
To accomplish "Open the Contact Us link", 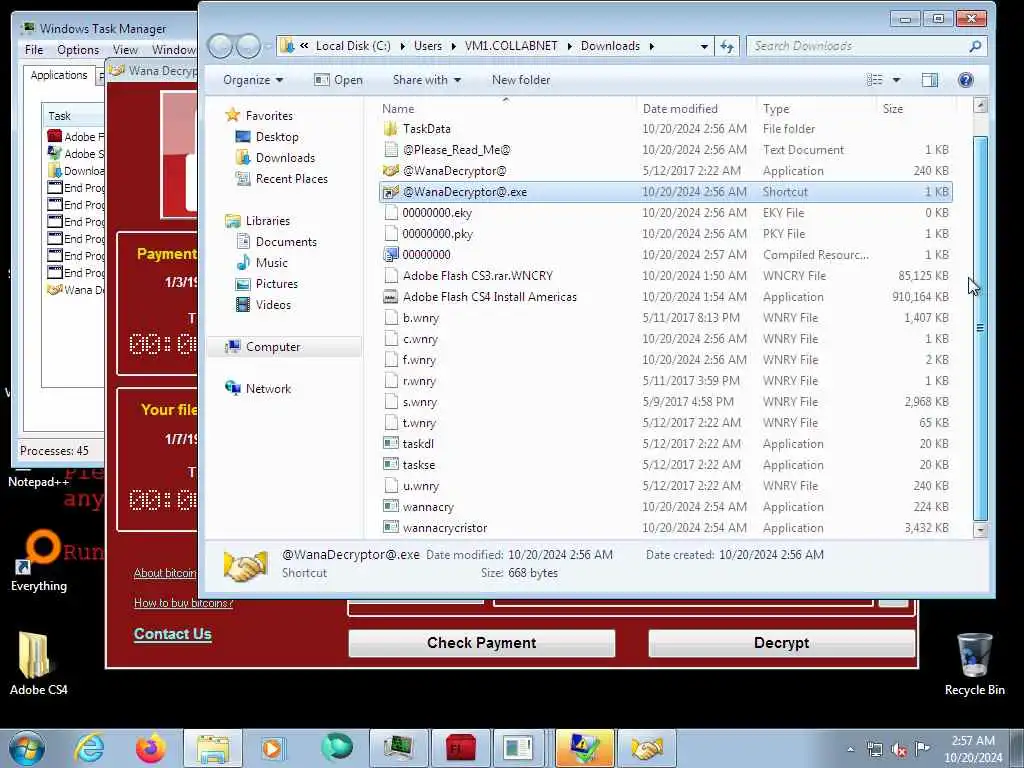I will [172, 634].
